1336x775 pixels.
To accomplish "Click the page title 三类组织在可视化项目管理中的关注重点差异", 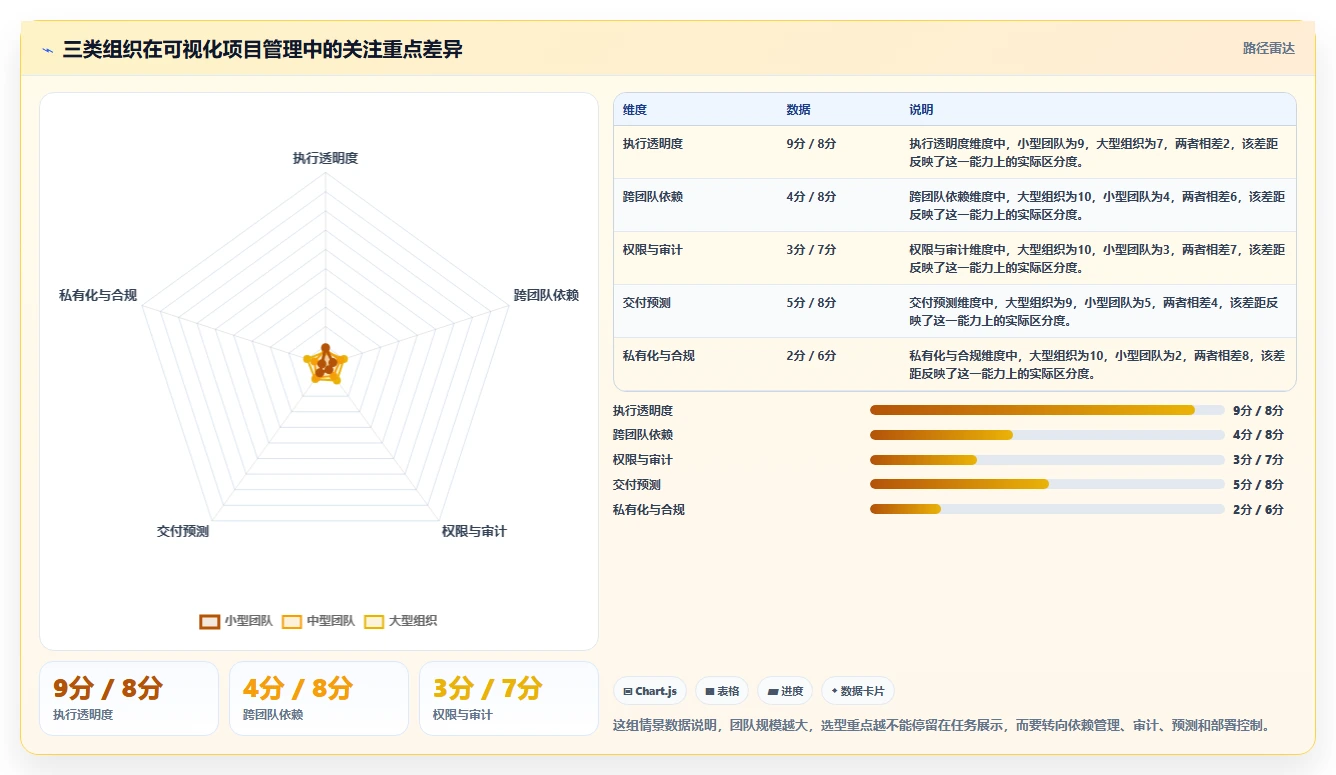I will click(x=262, y=50).
